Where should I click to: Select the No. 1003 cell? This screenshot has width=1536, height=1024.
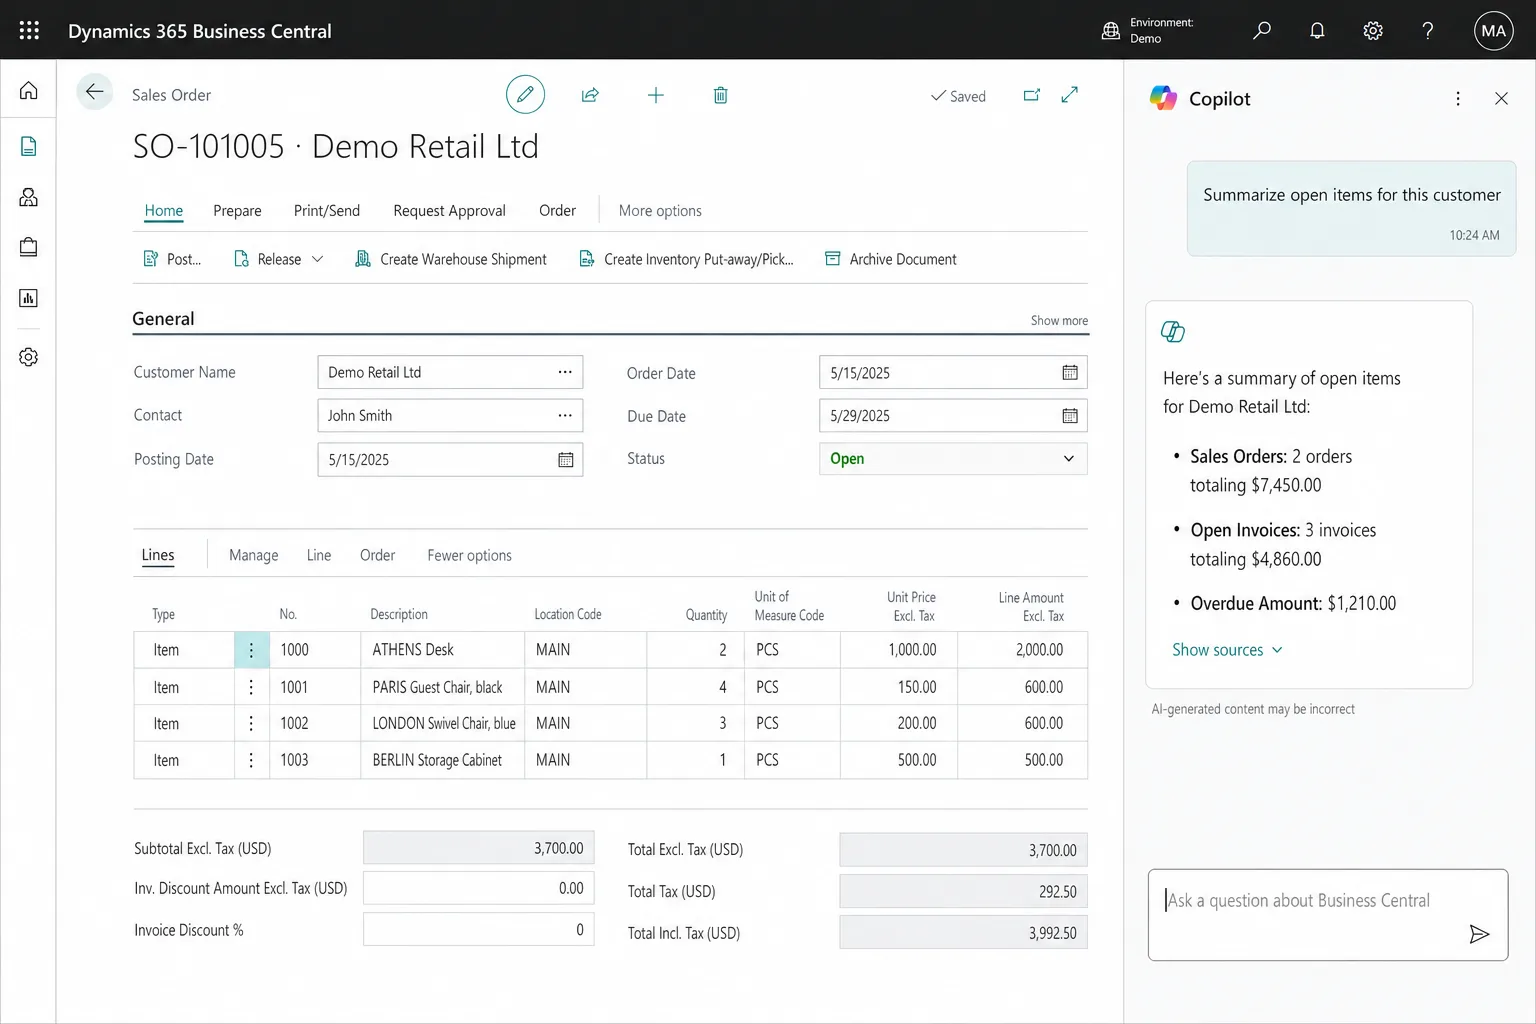[x=315, y=760]
